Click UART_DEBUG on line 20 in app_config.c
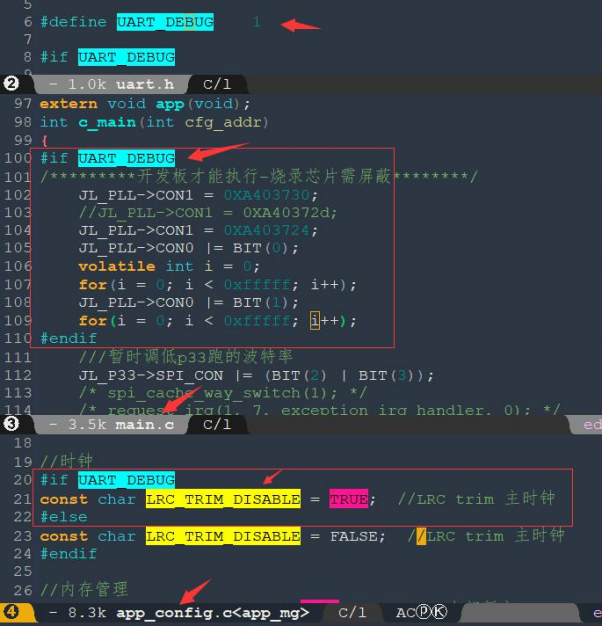This screenshot has width=602, height=626. pos(127,479)
